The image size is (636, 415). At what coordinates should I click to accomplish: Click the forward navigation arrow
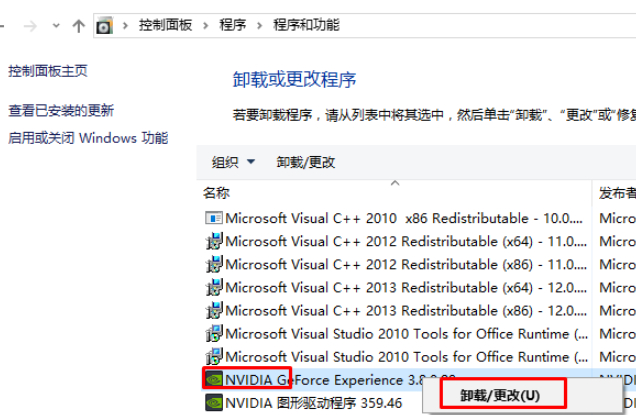tap(30, 27)
